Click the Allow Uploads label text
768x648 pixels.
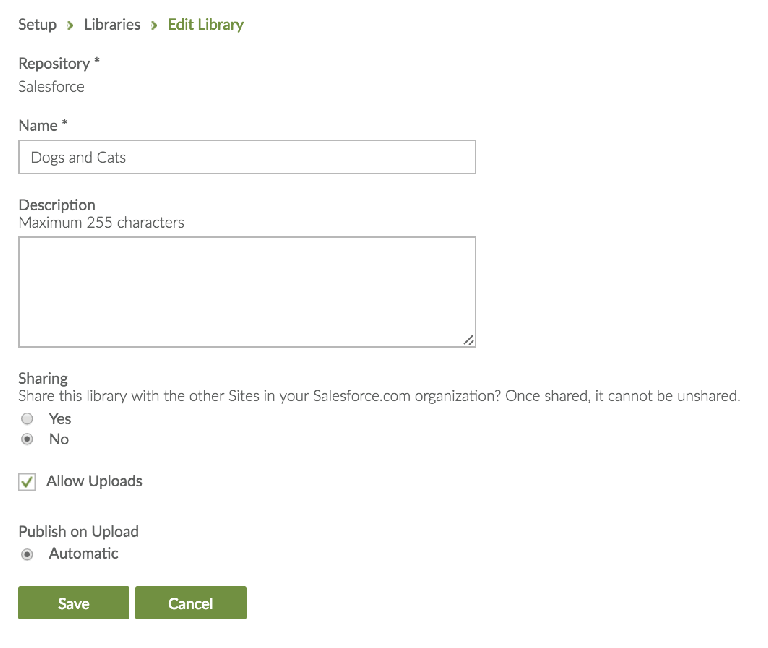94,481
